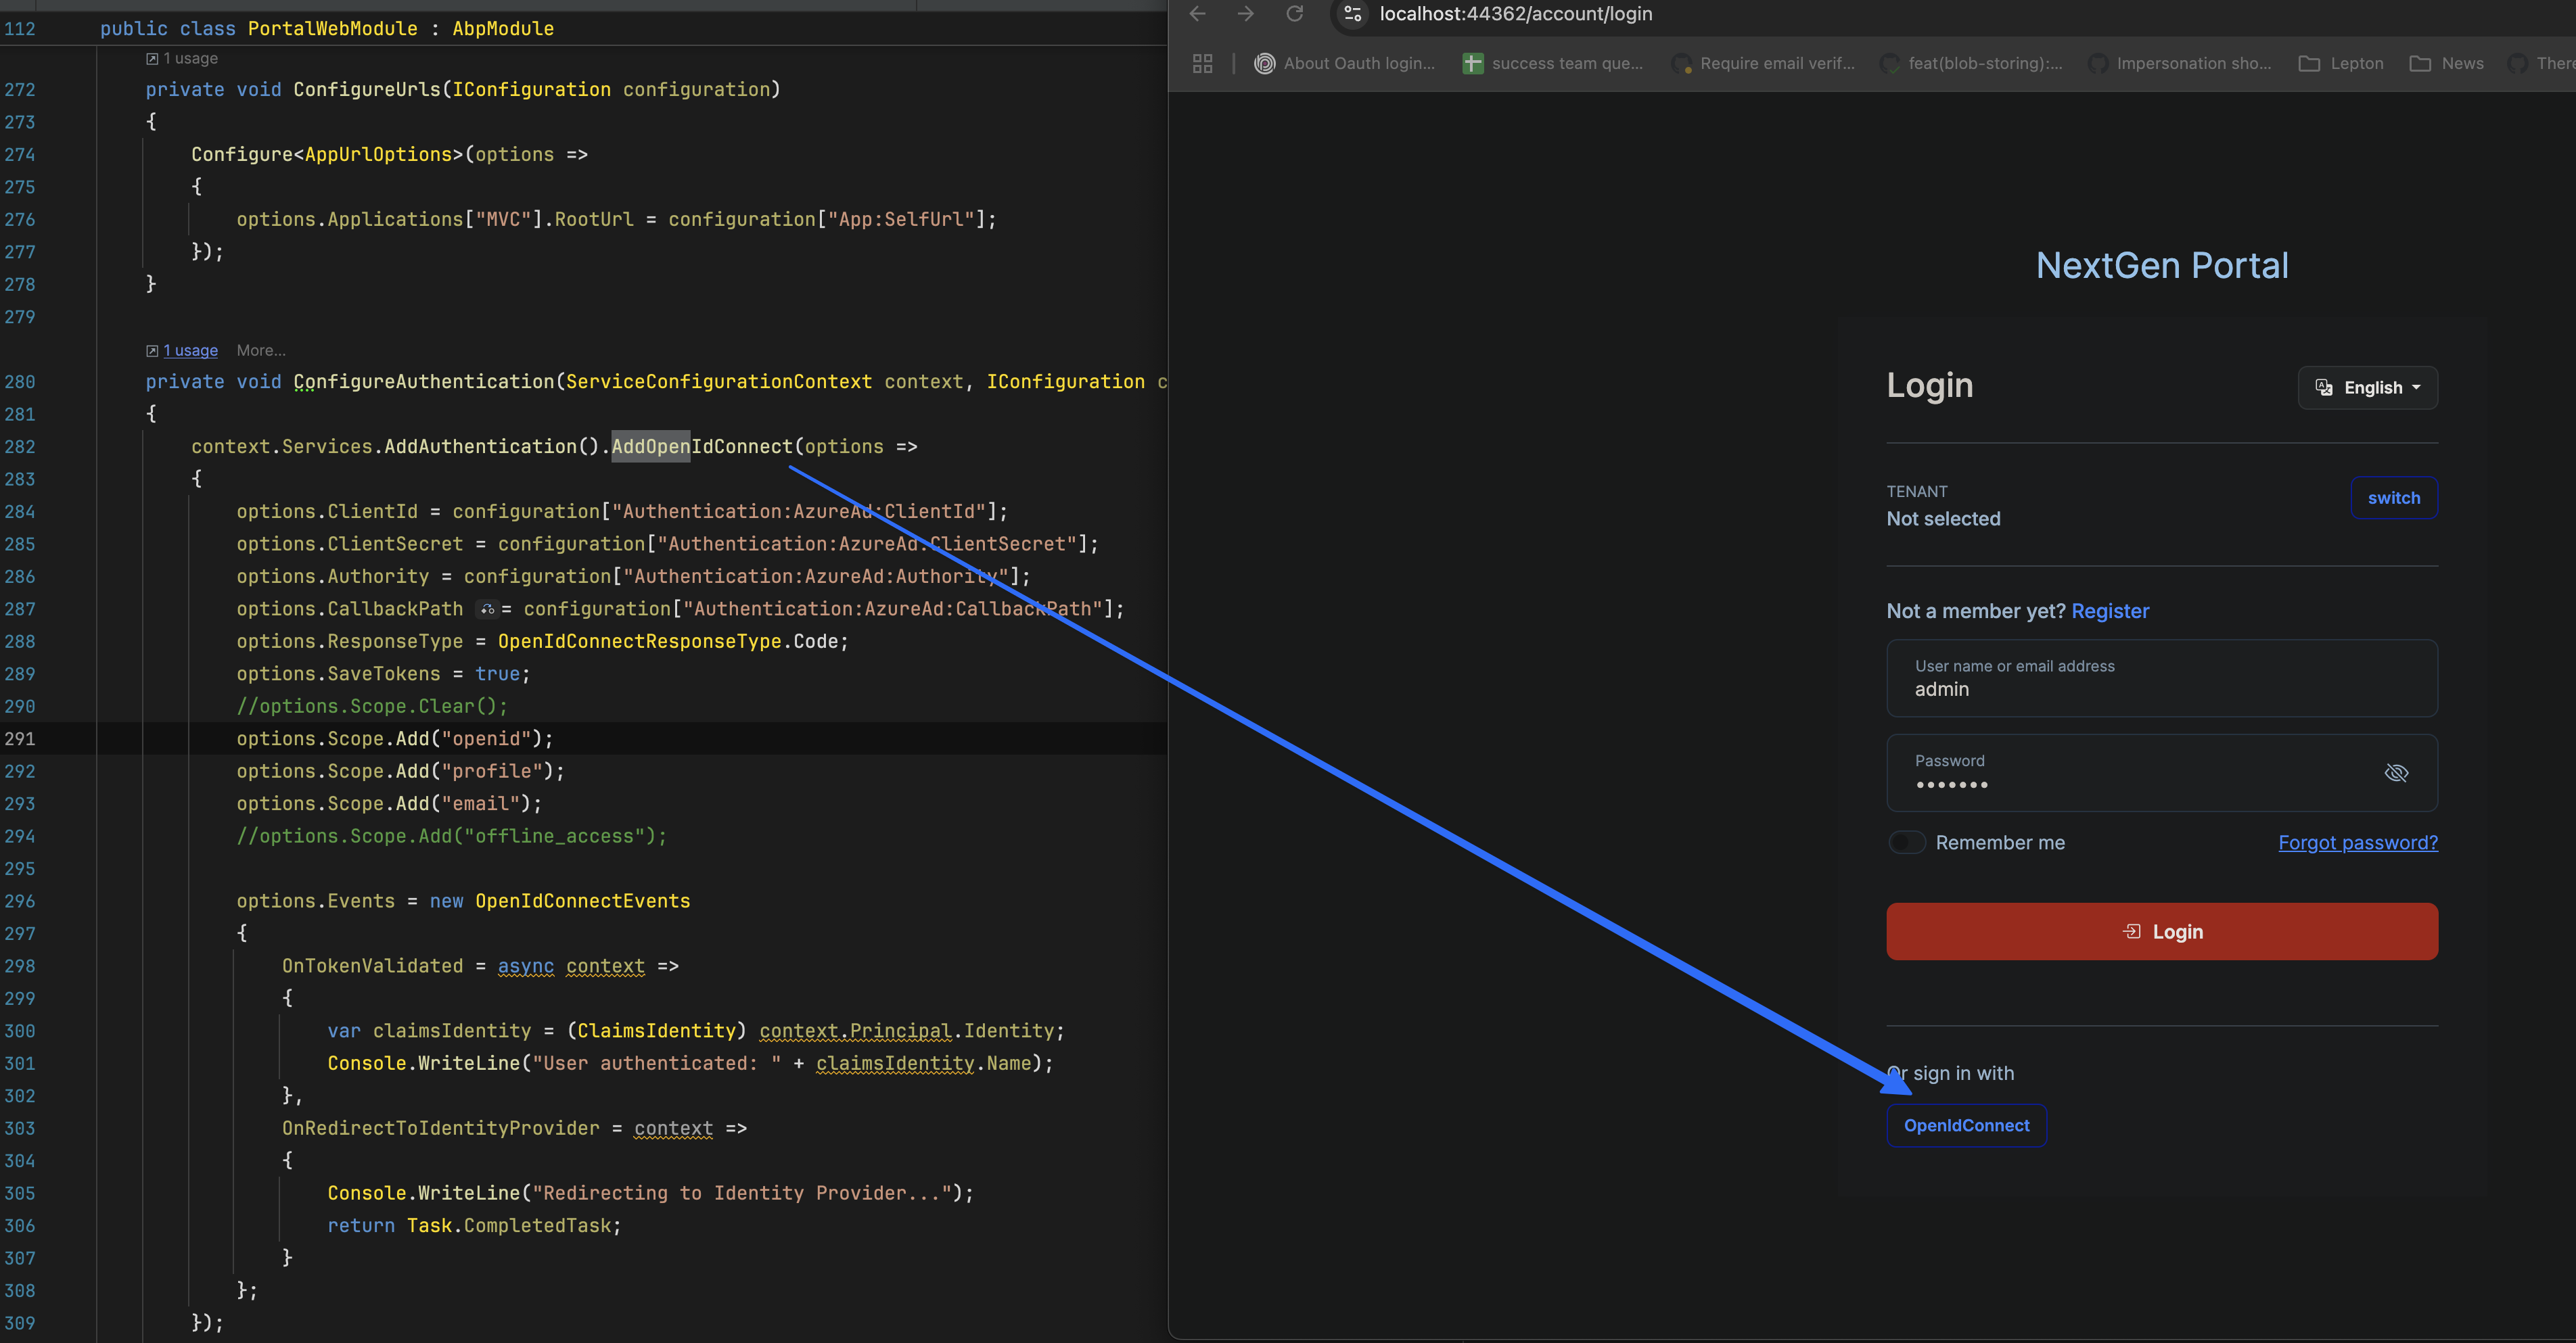The width and height of the screenshot is (2576, 1343).
Task: Open the bookmarks apps grid icon
Action: point(1202,64)
